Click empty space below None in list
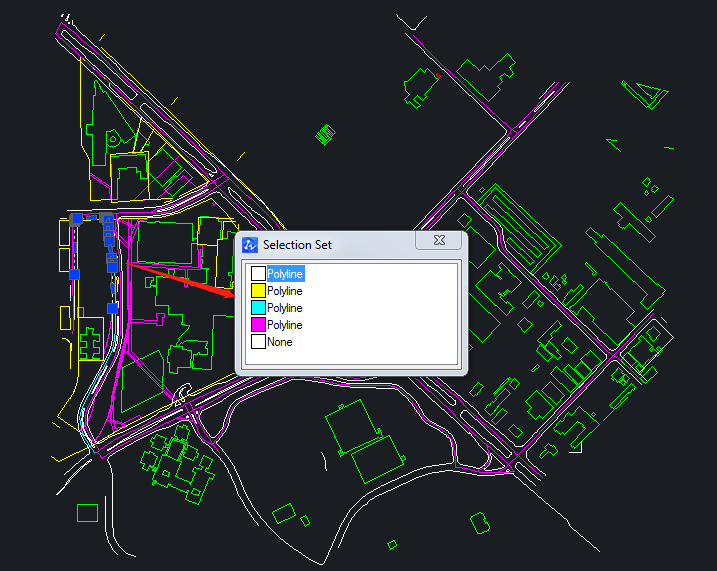Screen dimensions: 717x571 coord(350,358)
